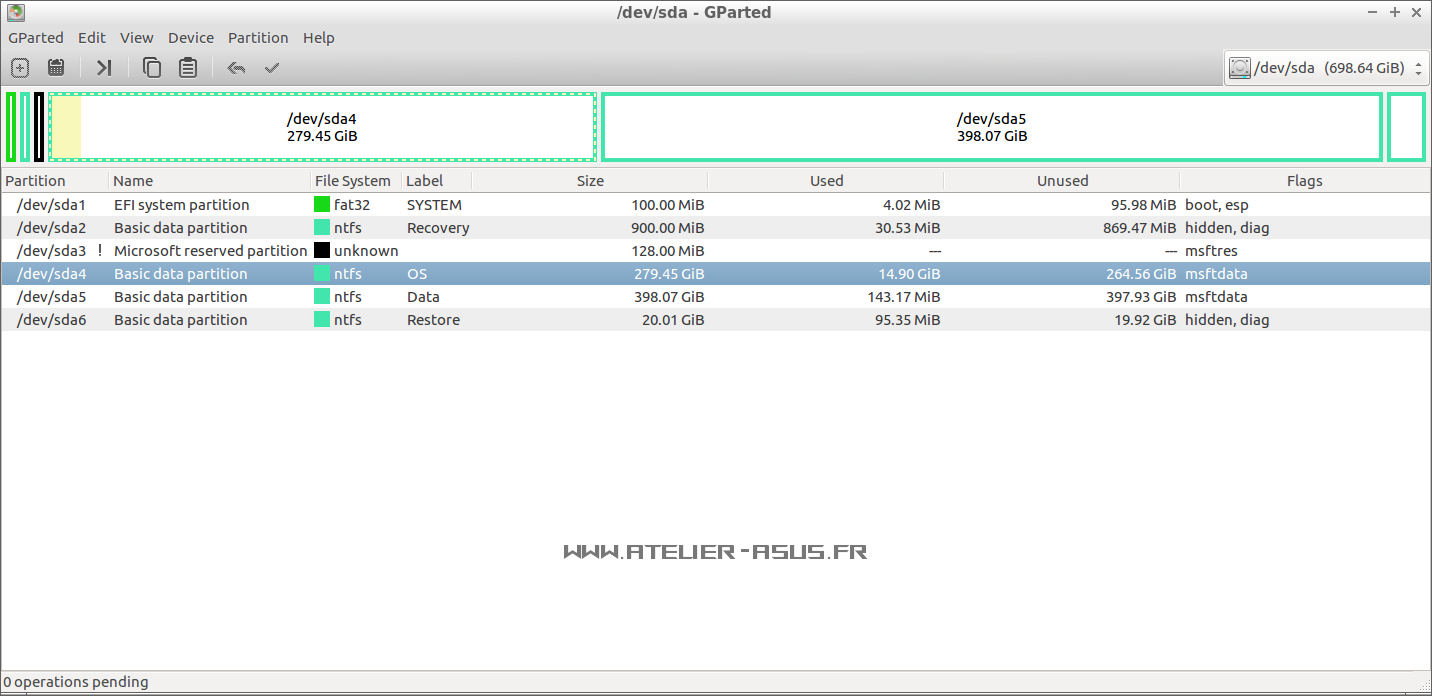This screenshot has height=696, width=1432.
Task: Select the /dev/sda1 EFI system partition row
Action: (181, 205)
